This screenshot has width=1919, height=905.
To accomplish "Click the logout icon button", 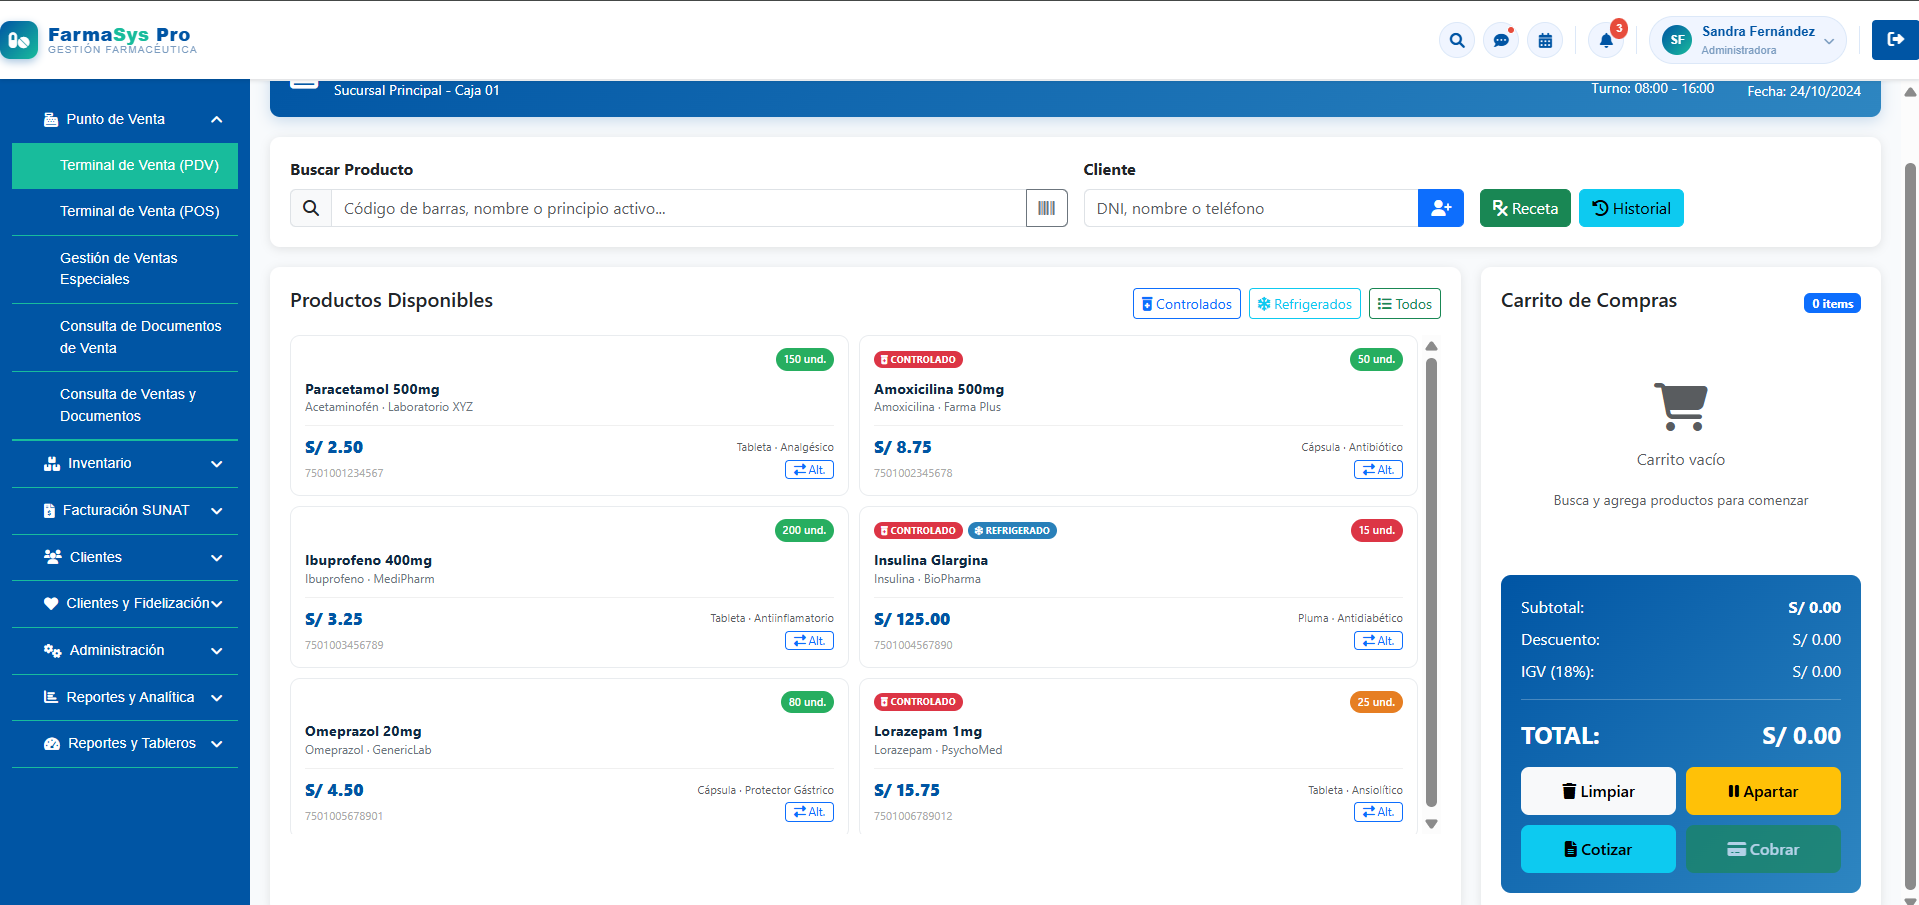I will click(1895, 40).
